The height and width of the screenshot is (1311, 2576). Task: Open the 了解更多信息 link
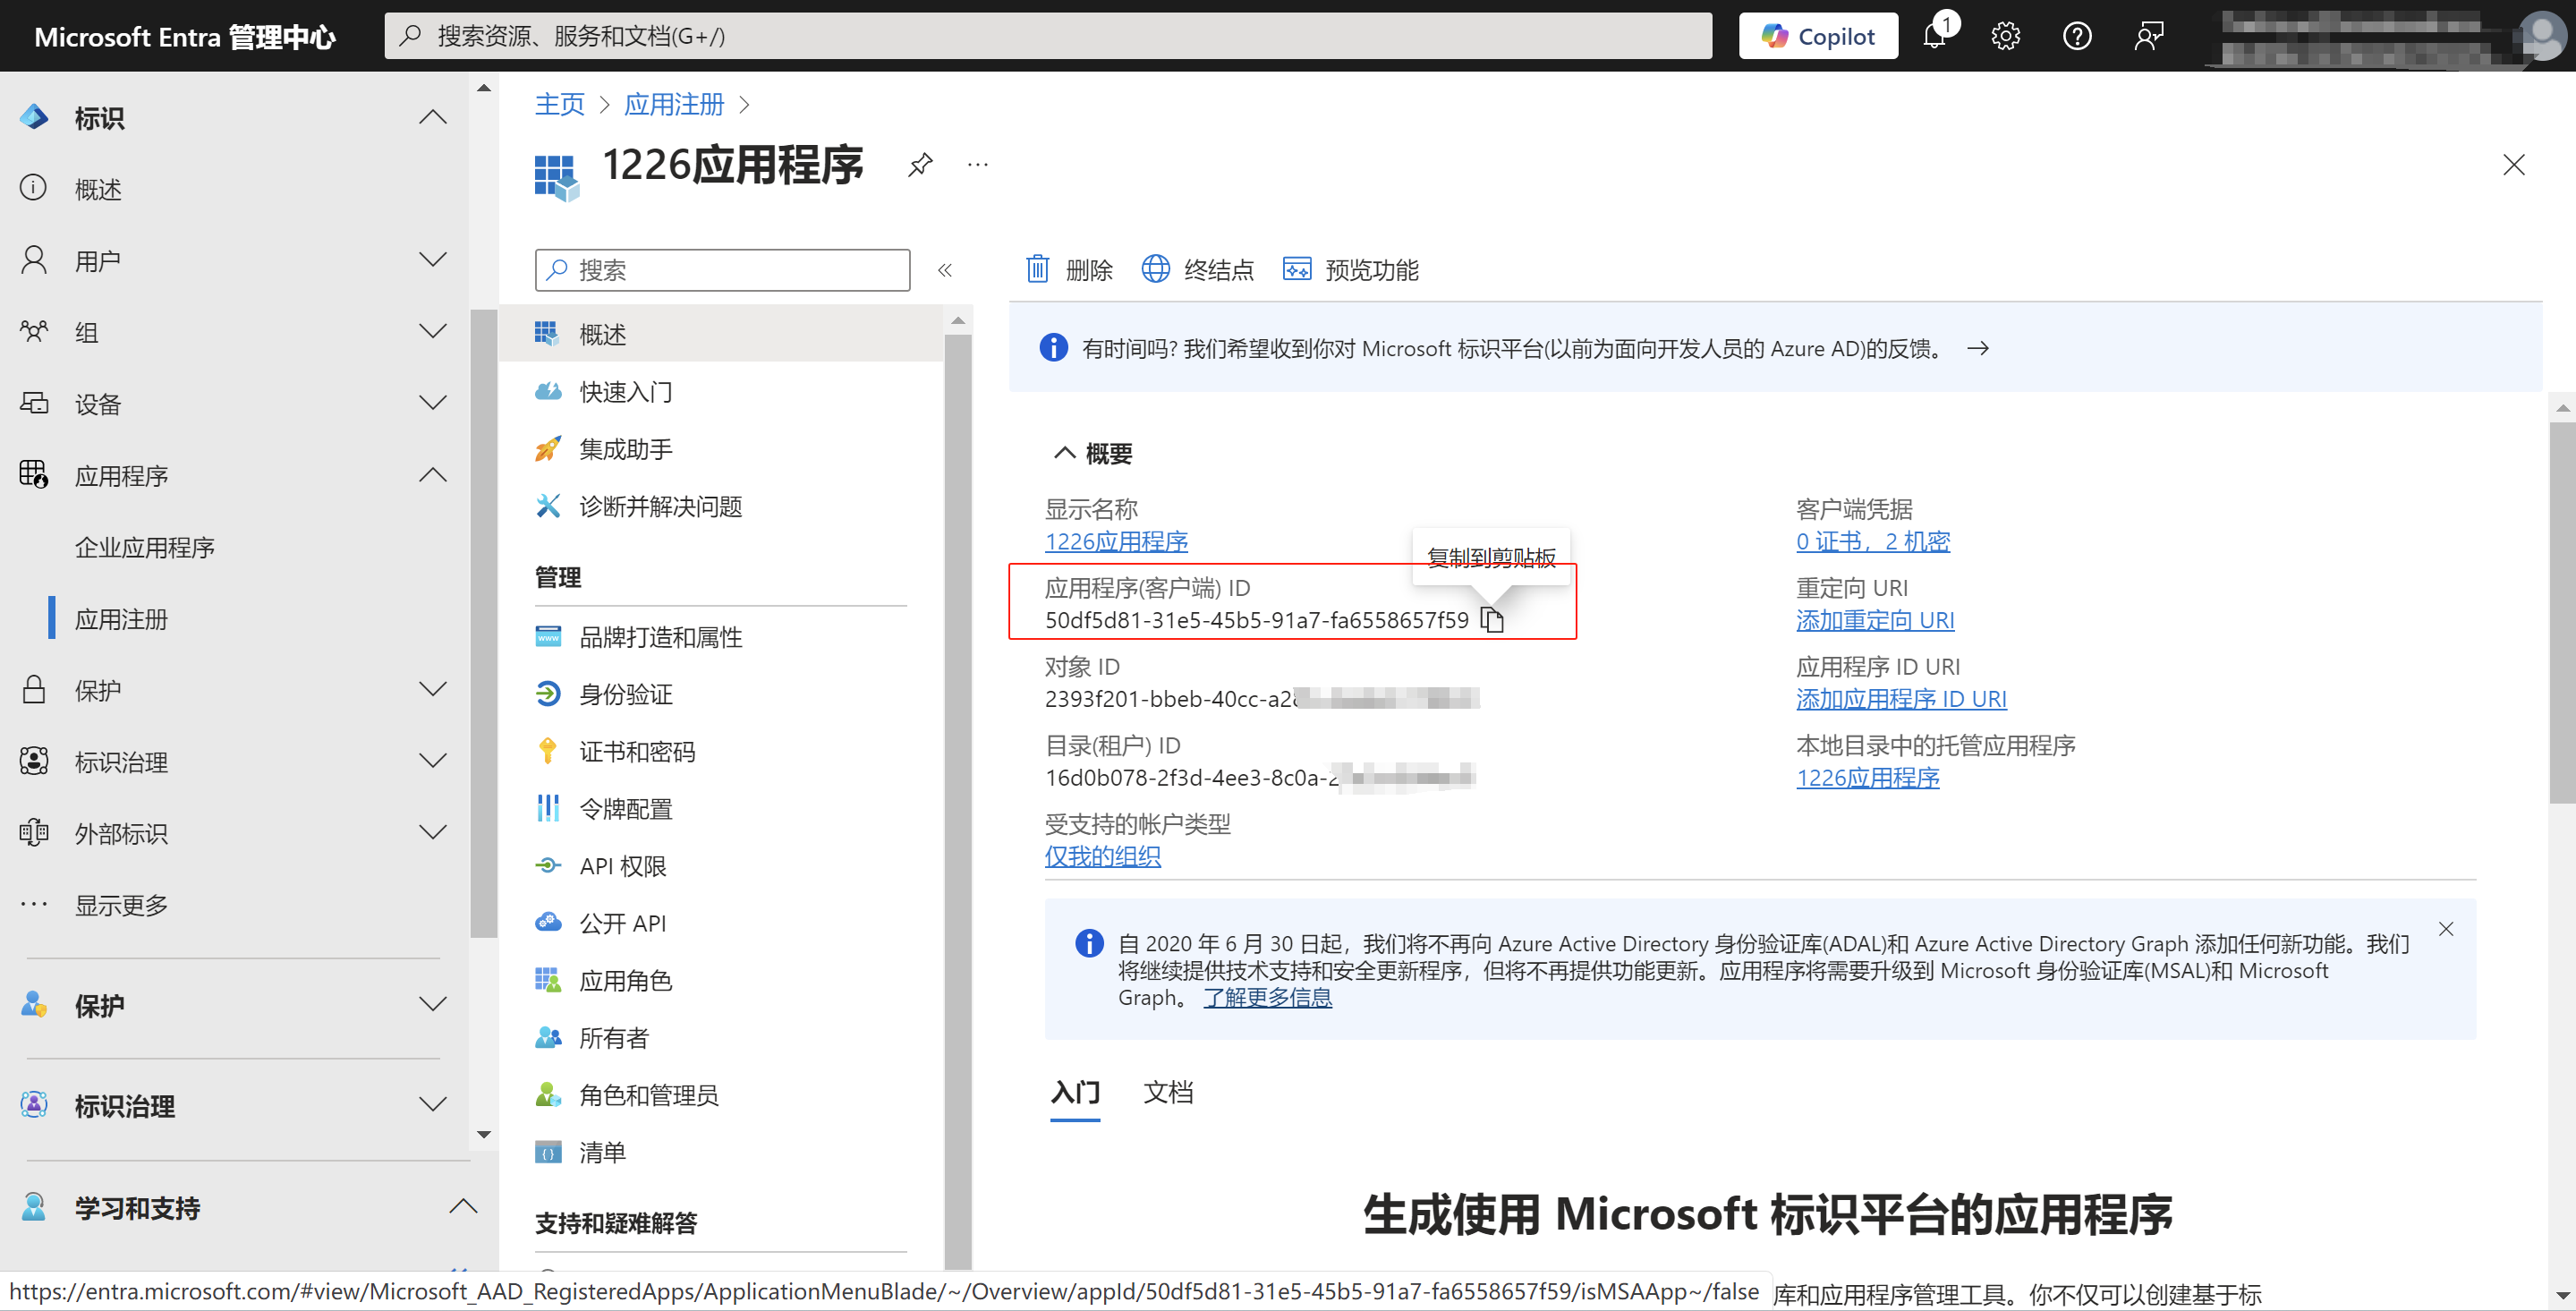[1267, 997]
